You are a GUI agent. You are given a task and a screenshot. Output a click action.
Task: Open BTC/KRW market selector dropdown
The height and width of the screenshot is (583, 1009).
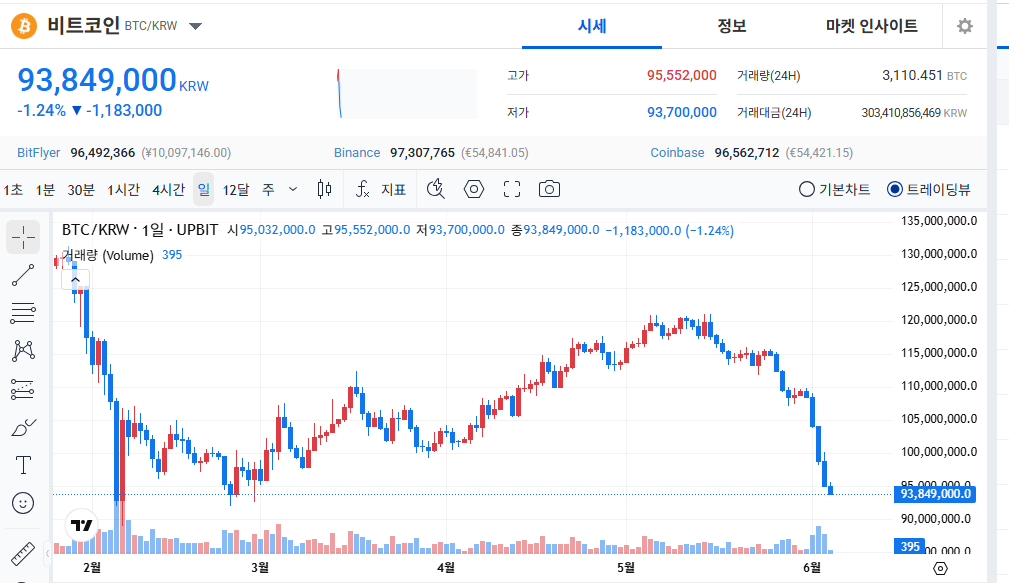[196, 26]
